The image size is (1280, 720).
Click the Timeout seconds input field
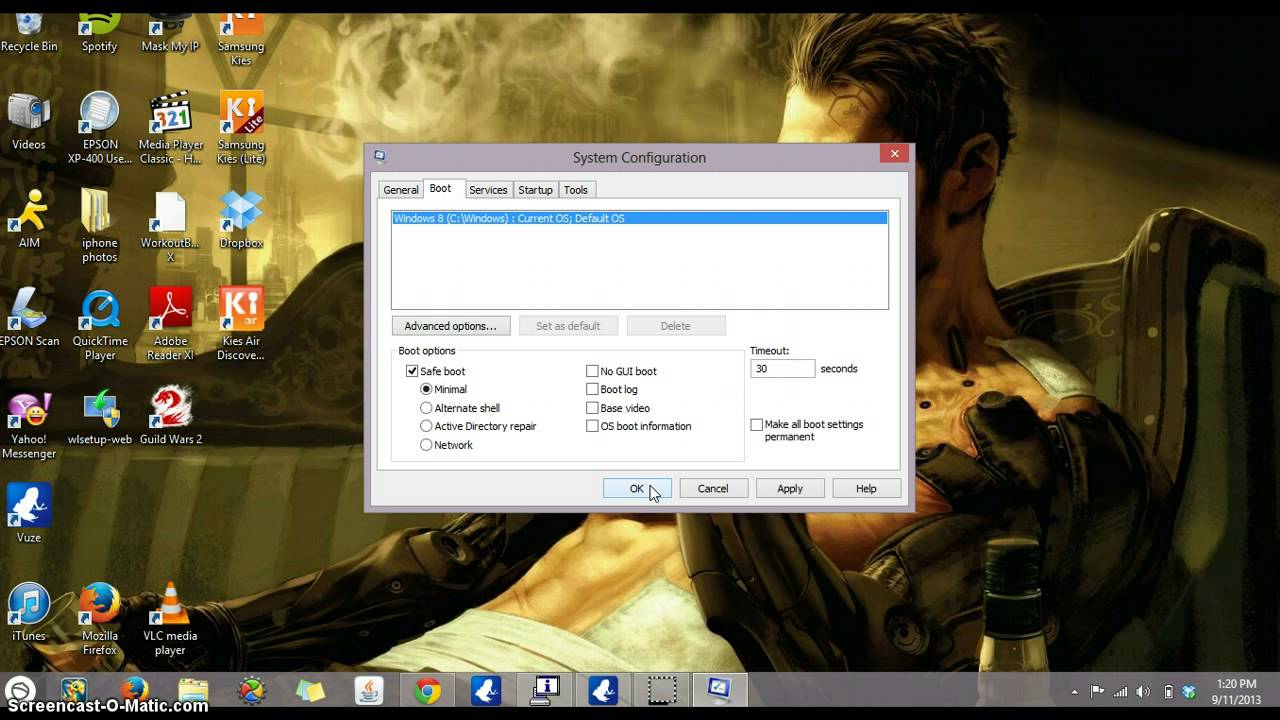click(782, 369)
